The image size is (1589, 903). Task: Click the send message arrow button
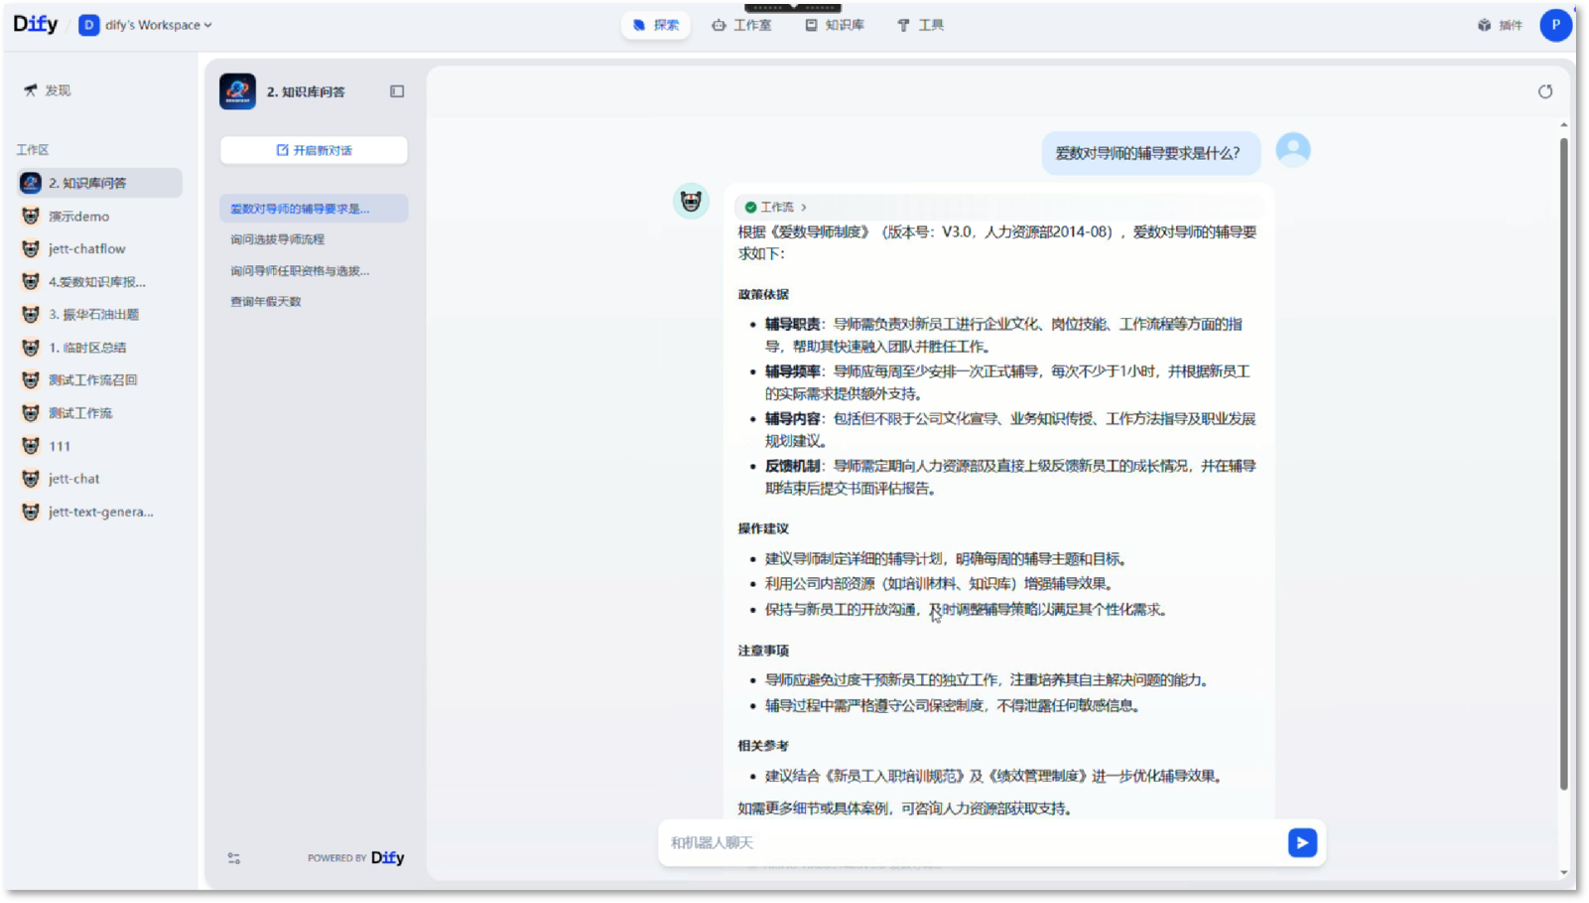click(1301, 843)
